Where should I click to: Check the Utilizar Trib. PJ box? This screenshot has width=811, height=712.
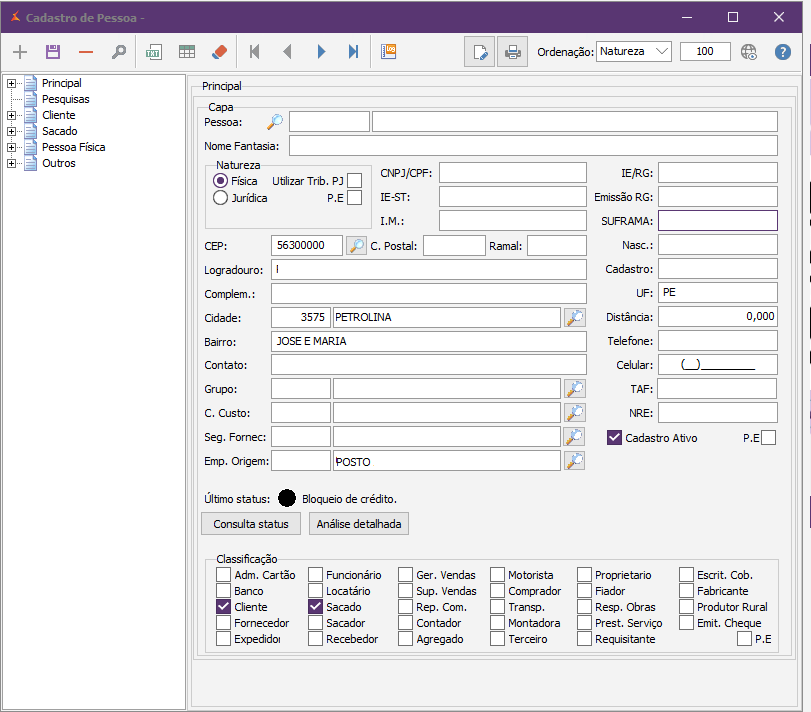click(354, 181)
